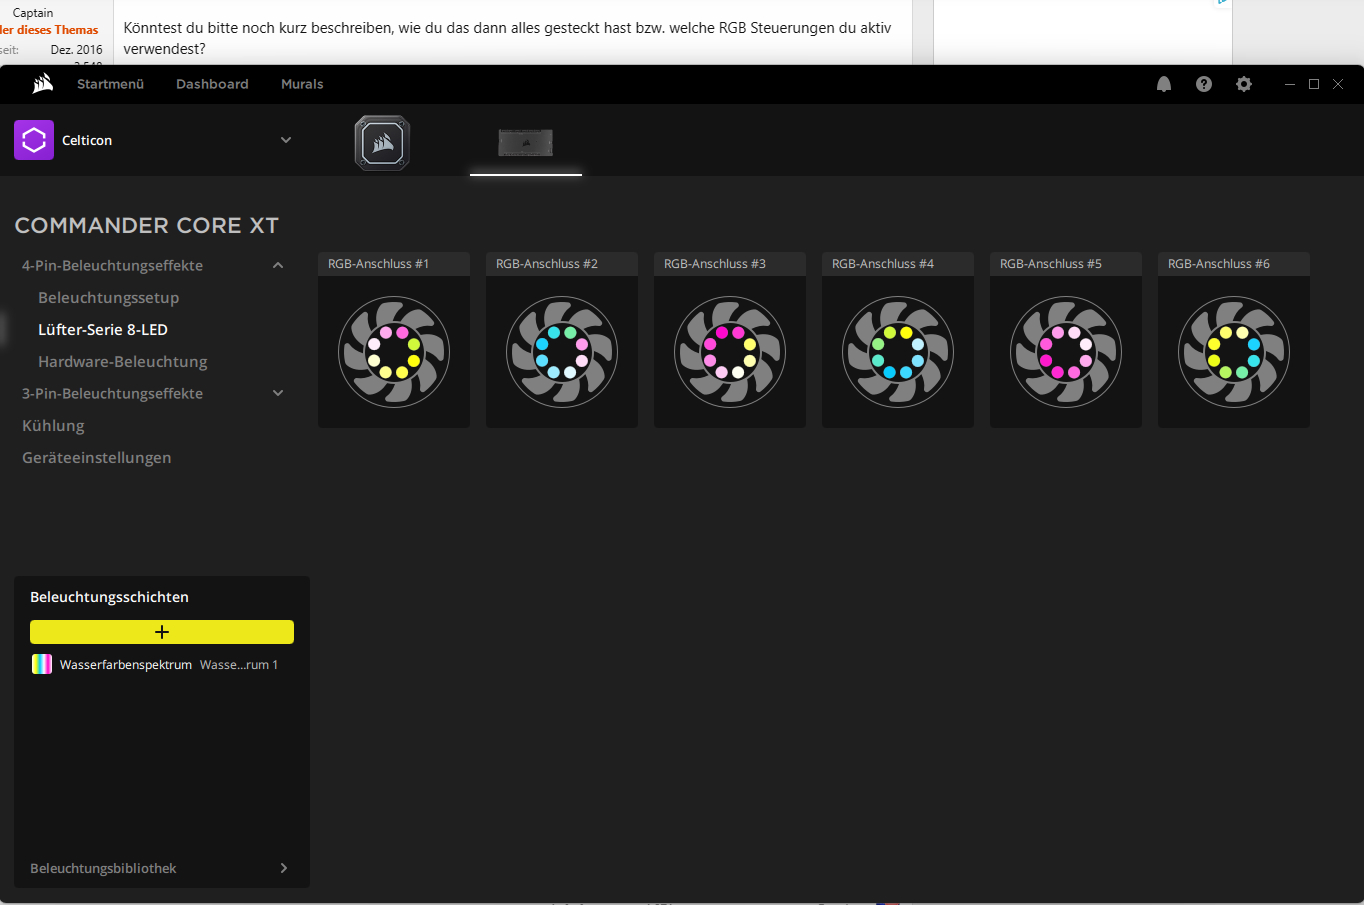This screenshot has width=1364, height=905.
Task: Open the help question mark icon
Action: coord(1204,84)
